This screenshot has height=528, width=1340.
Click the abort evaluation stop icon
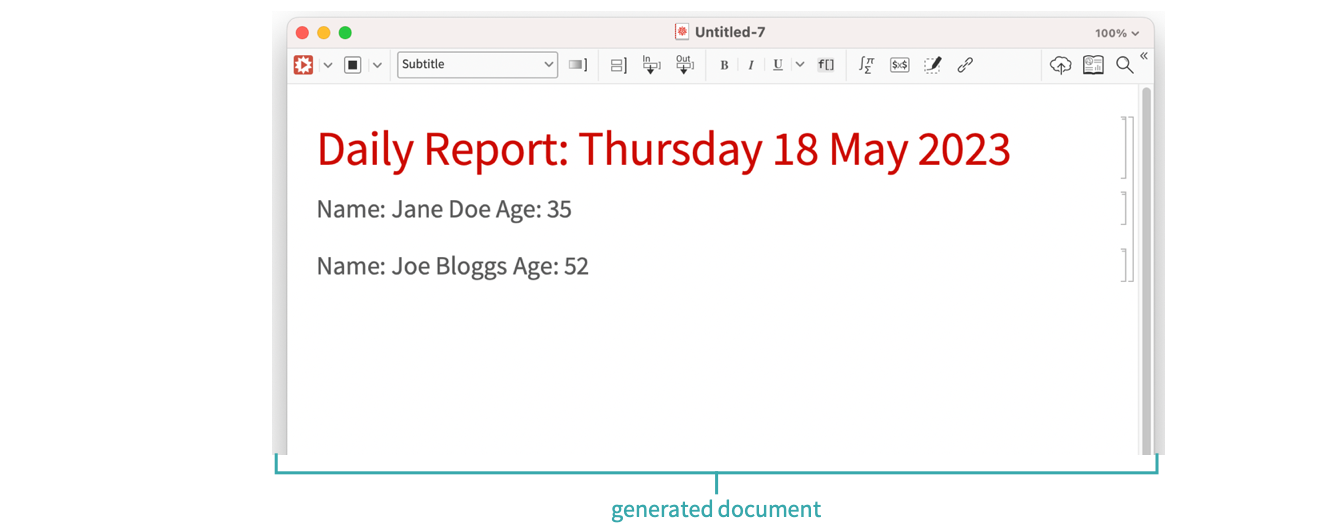(x=352, y=65)
